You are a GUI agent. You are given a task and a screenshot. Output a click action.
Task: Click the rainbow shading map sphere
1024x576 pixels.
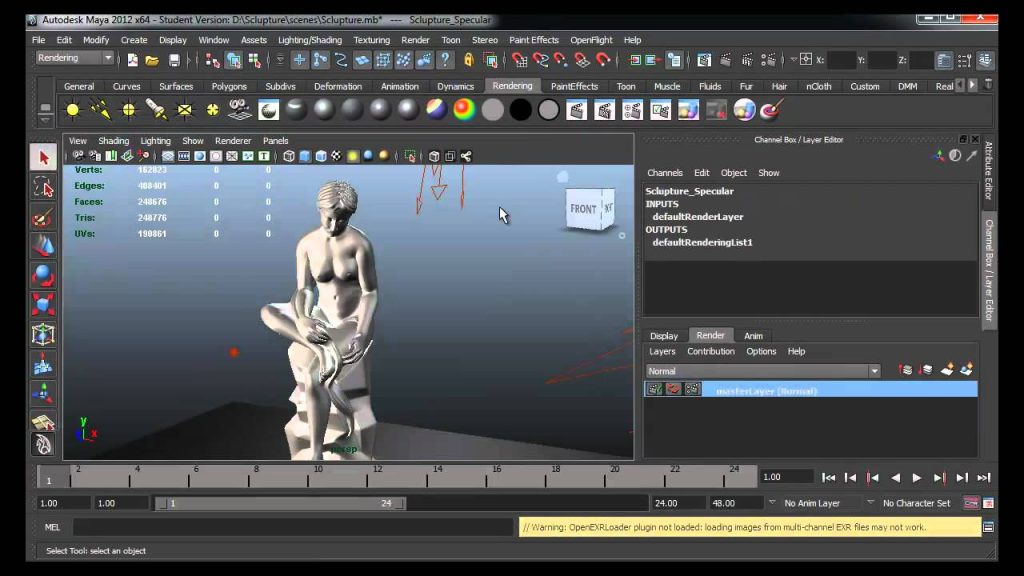tap(464, 110)
